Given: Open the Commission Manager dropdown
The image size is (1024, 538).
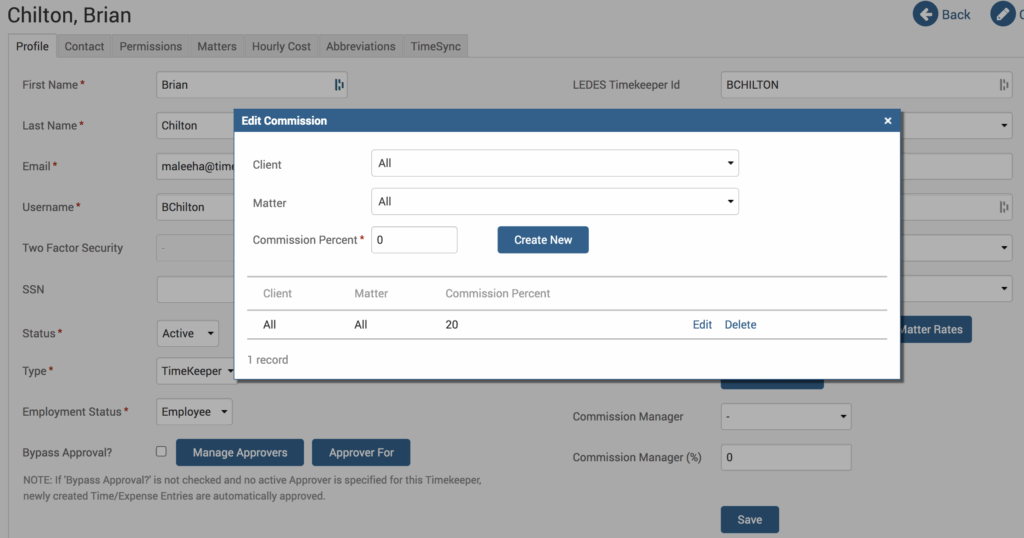Looking at the screenshot, I should tap(785, 416).
